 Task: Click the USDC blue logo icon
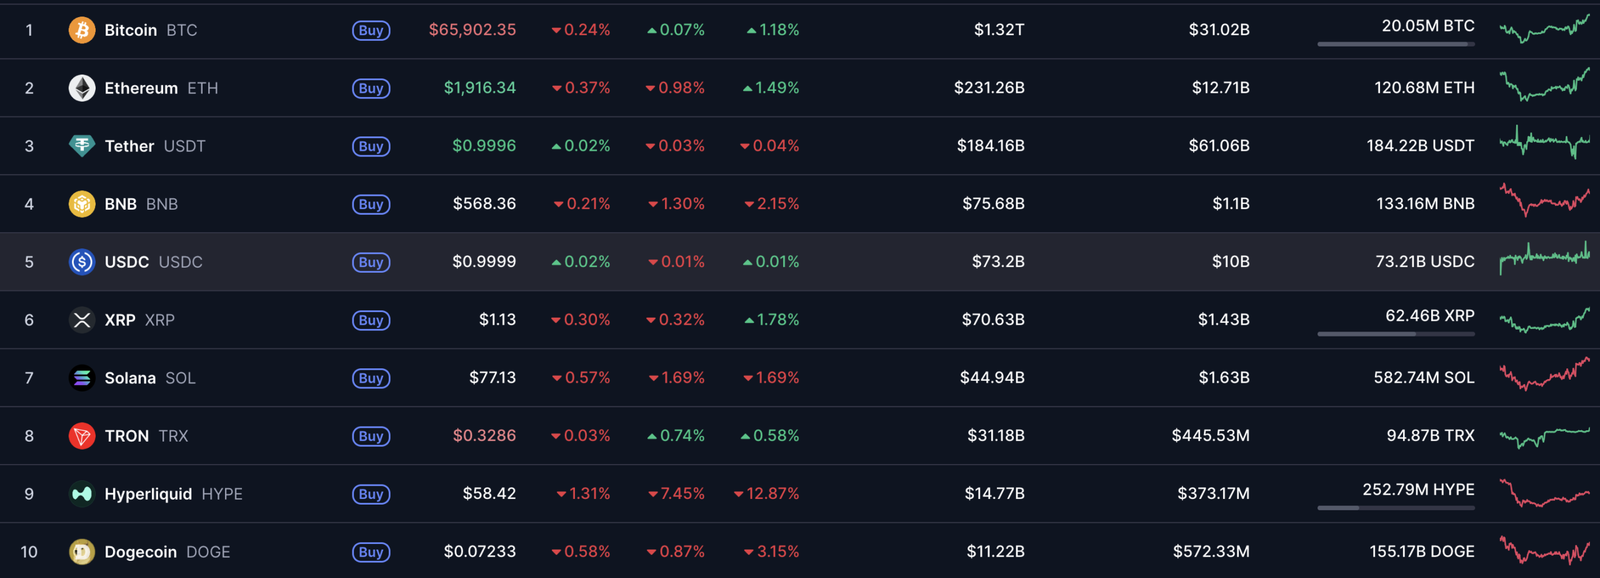pyautogui.click(x=82, y=262)
